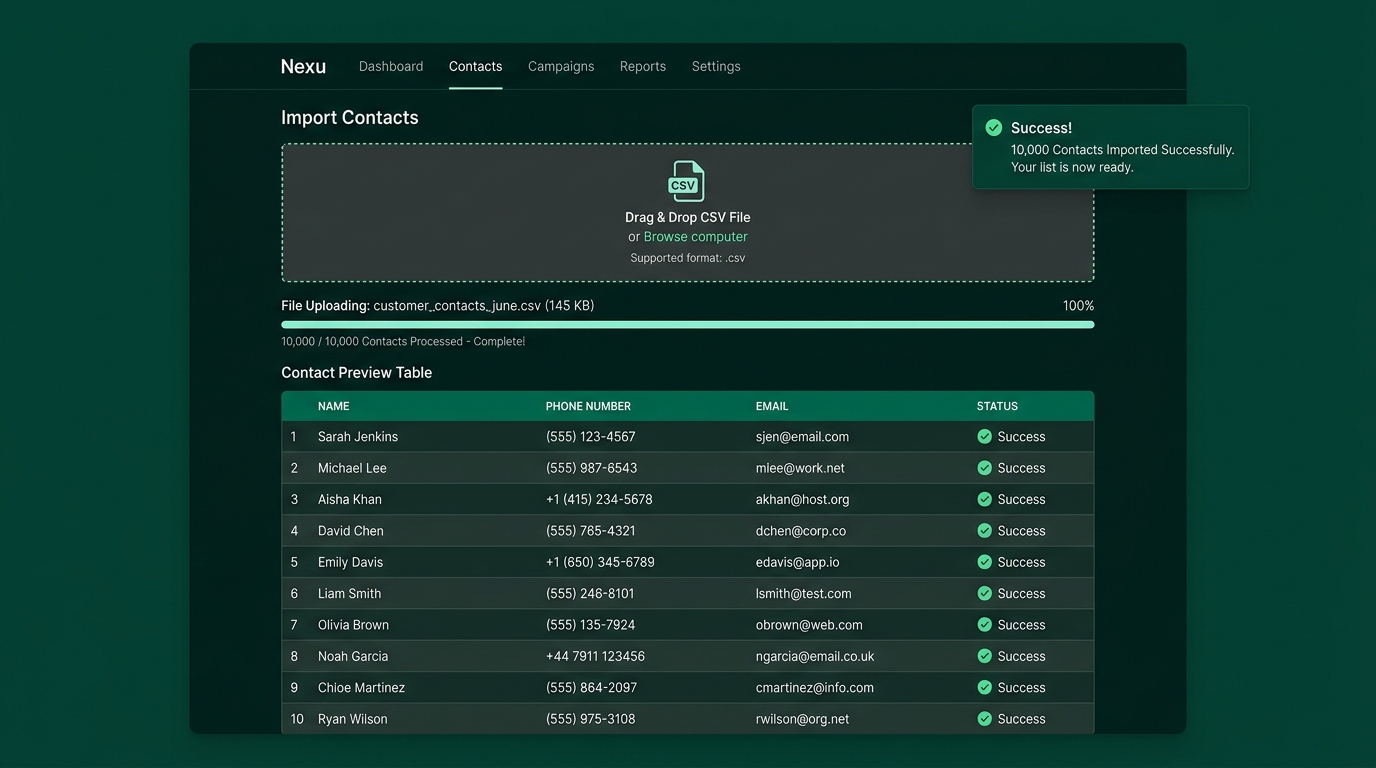
Task: Click the CSV file upload icon
Action: [687, 182]
